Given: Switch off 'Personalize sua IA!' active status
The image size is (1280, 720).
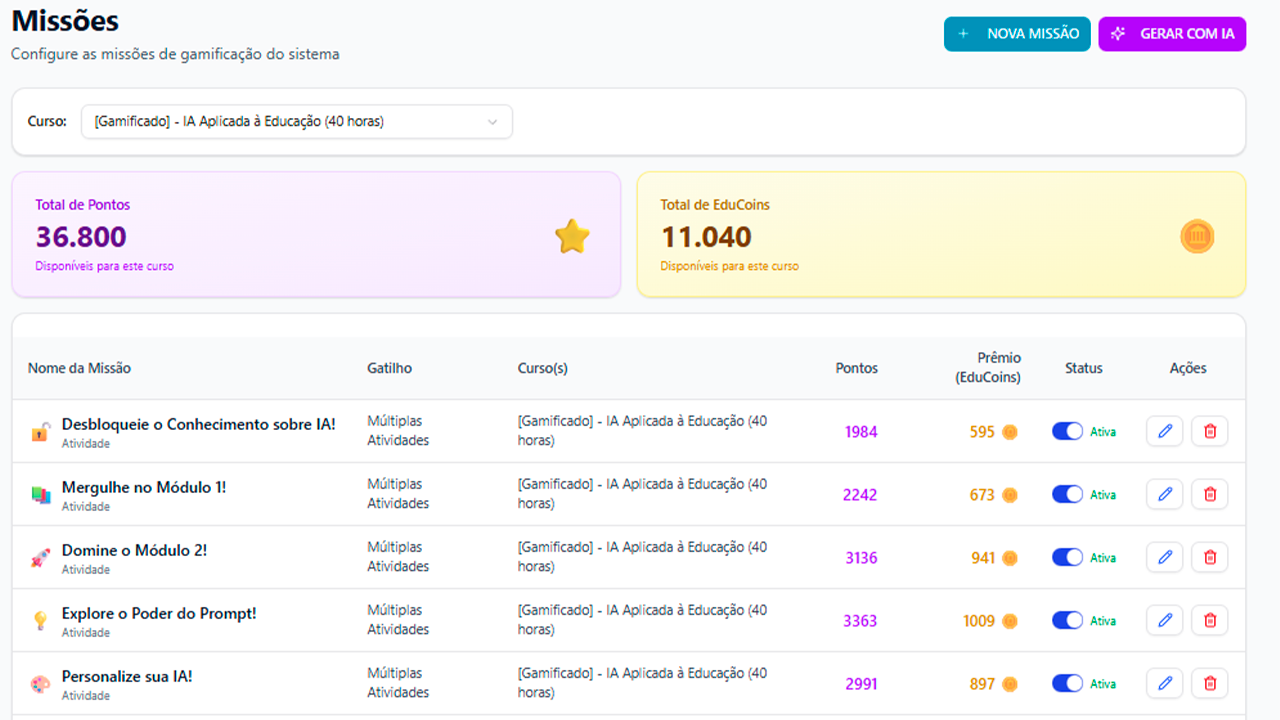Looking at the screenshot, I should coord(1067,683).
